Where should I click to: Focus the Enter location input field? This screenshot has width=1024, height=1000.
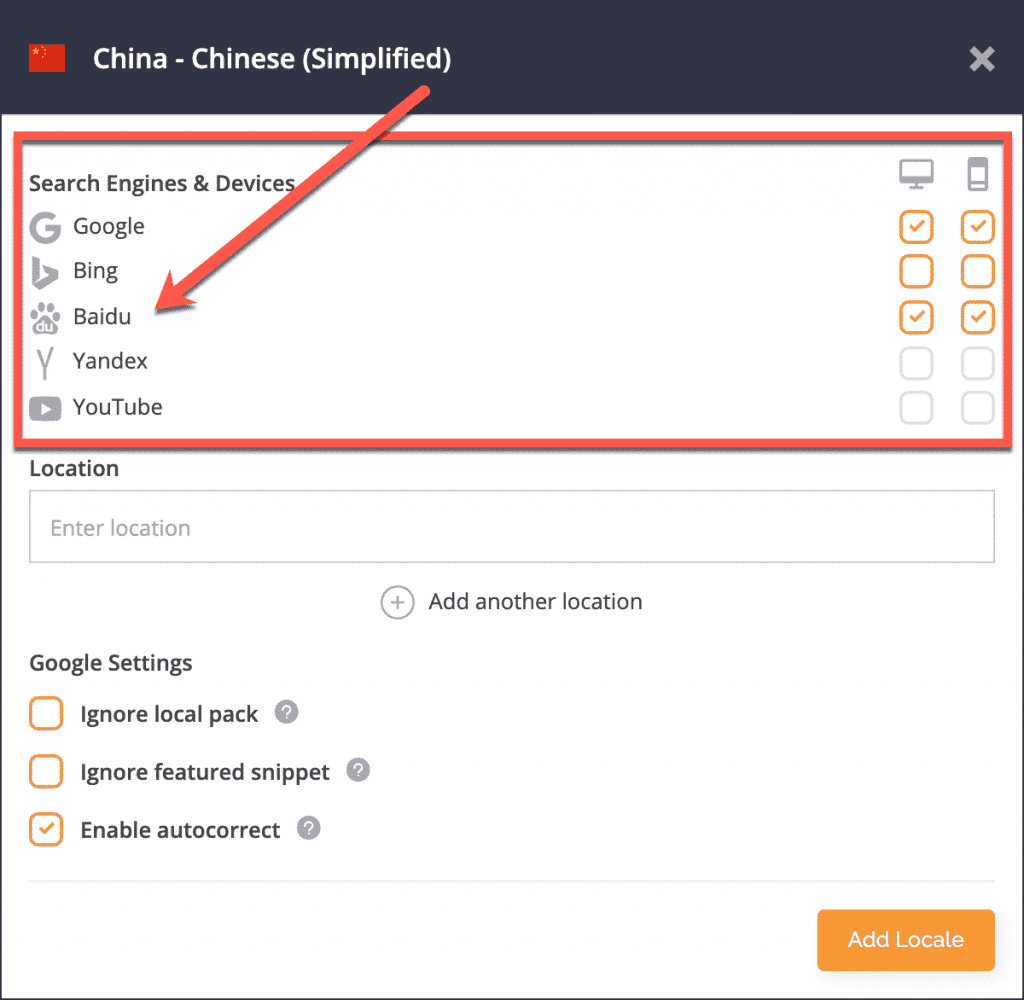point(512,527)
